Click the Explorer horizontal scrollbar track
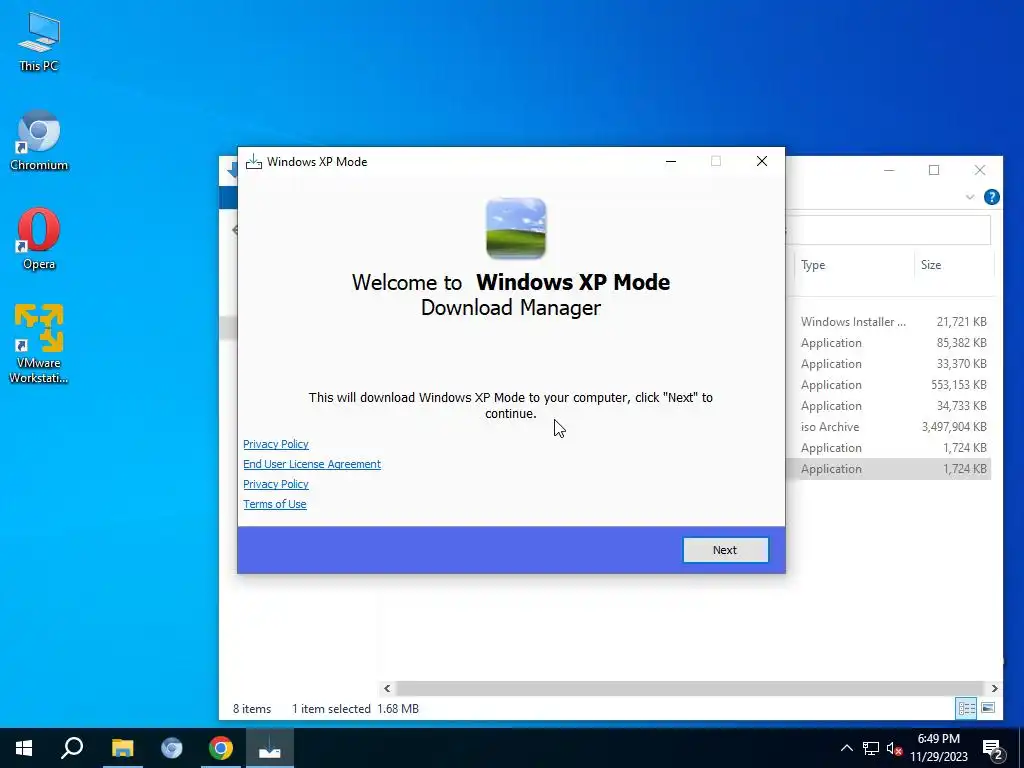The height and width of the screenshot is (768, 1024). 689,688
